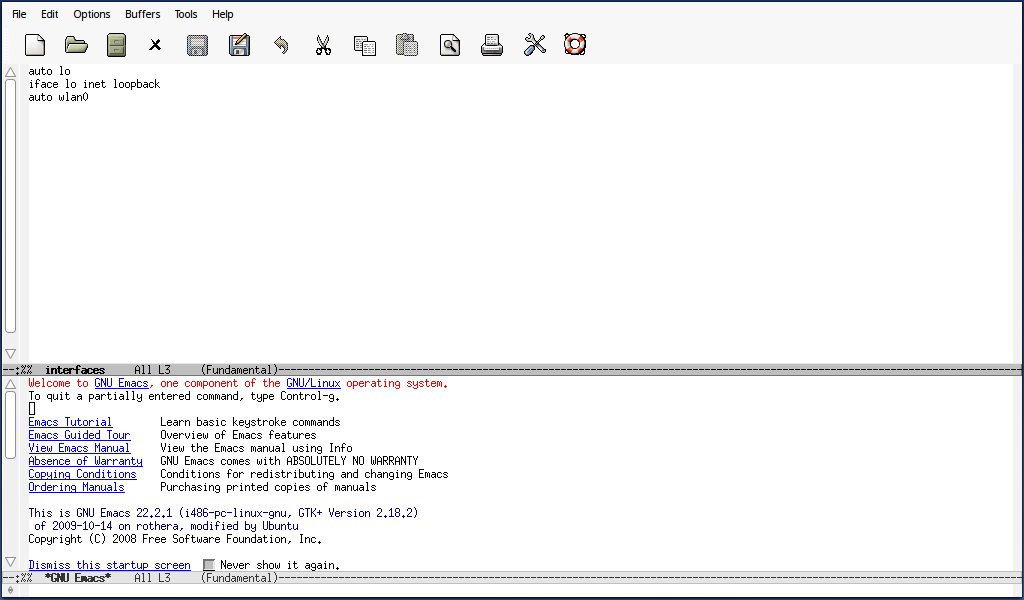
Task: Cut selection with scissors icon
Action: (x=323, y=45)
